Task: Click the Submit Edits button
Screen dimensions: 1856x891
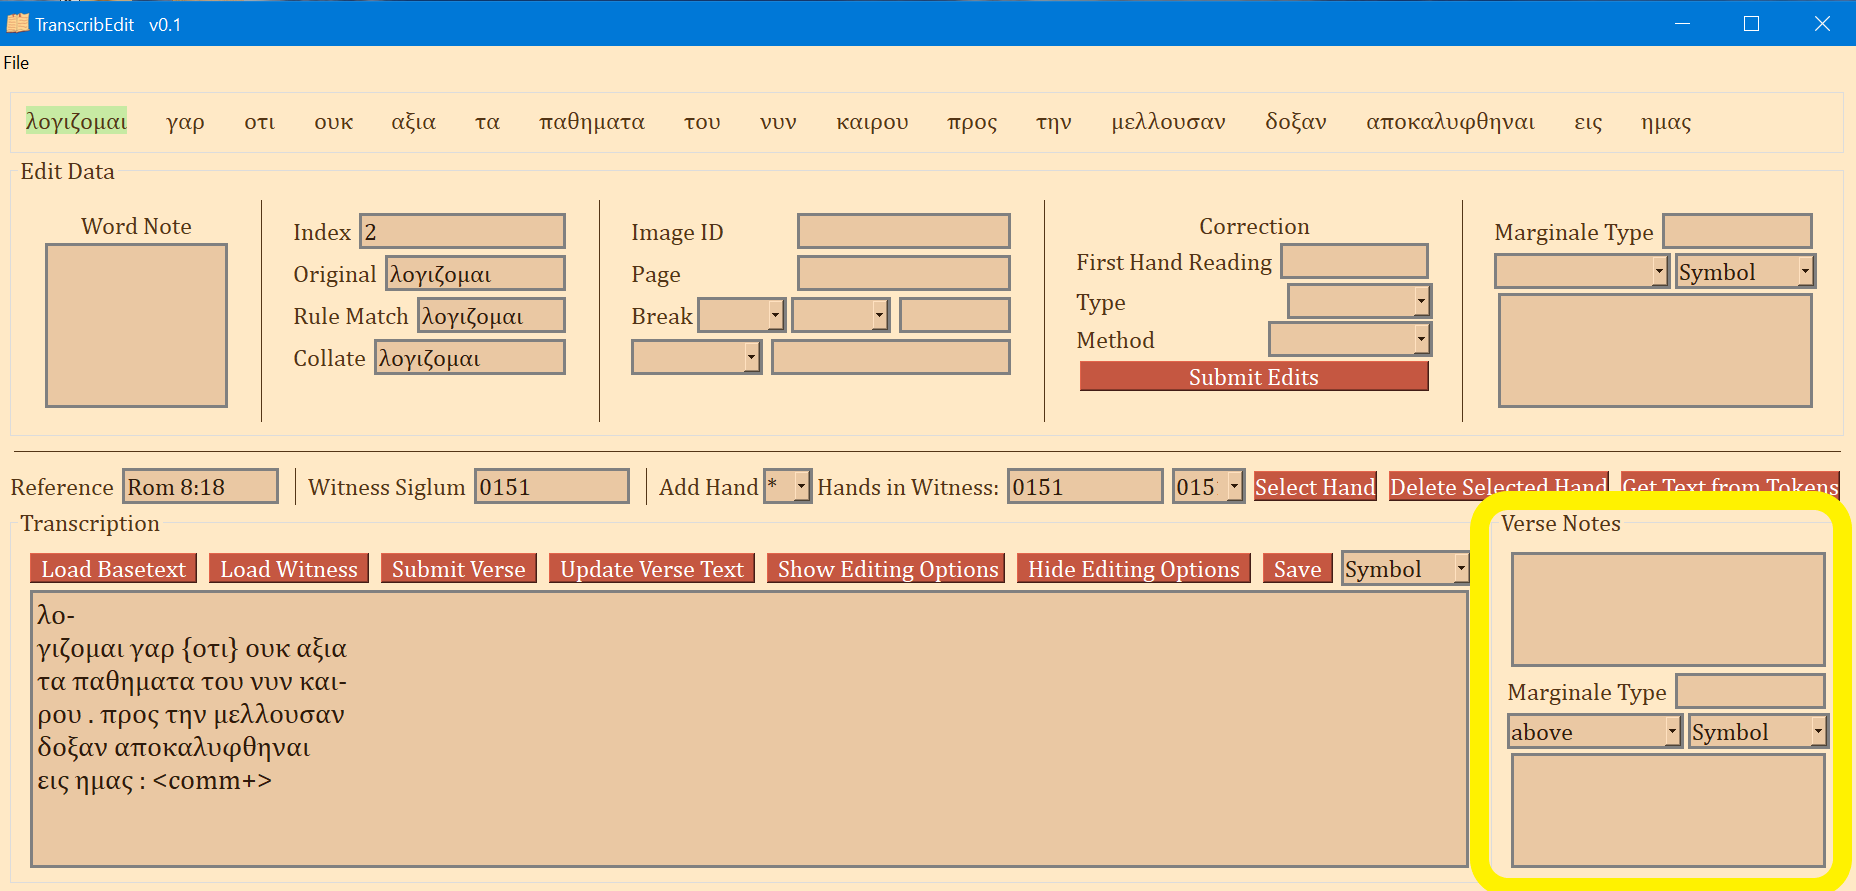Action: (x=1254, y=376)
